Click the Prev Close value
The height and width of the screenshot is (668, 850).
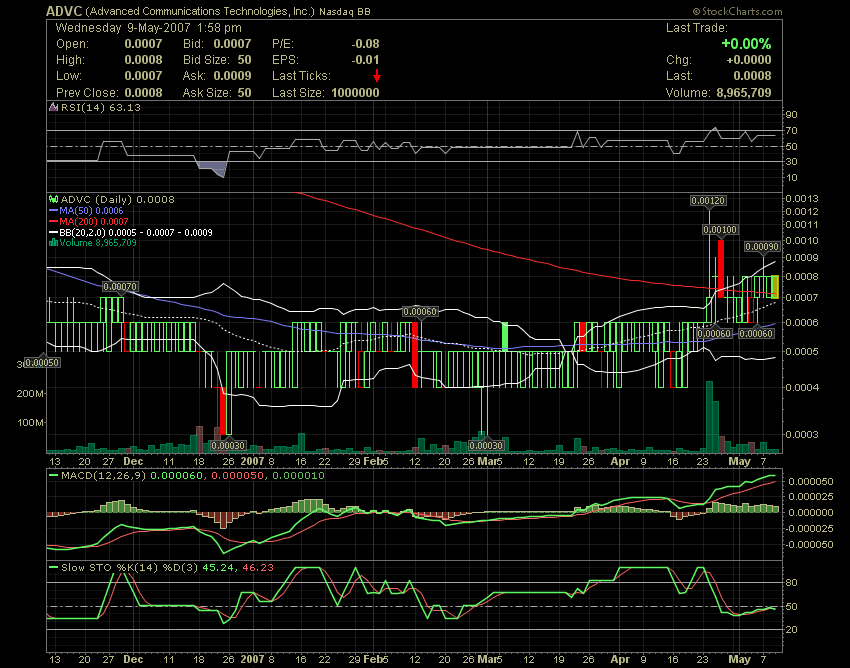point(143,93)
